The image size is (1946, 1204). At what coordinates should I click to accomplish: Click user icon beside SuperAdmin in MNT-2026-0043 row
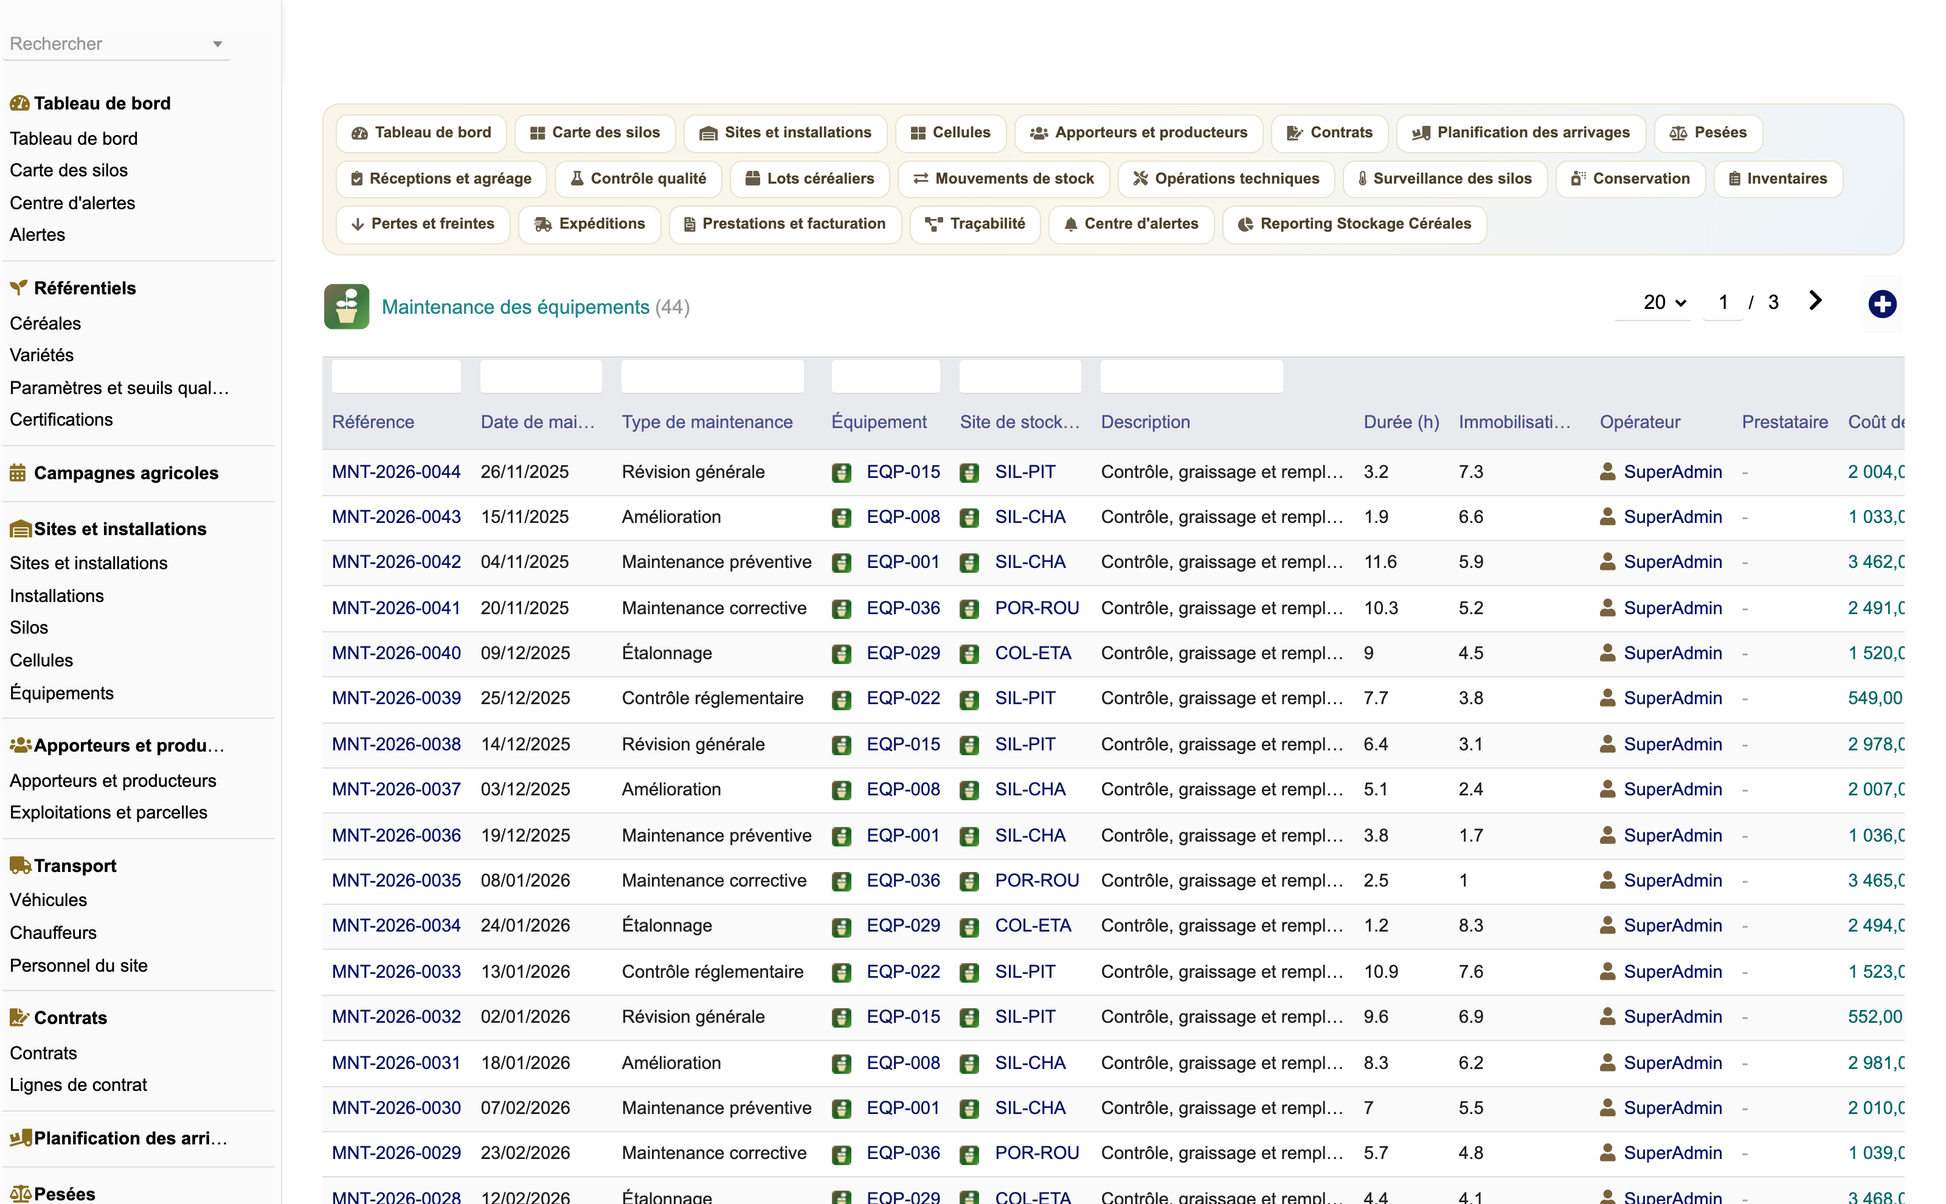(1608, 517)
